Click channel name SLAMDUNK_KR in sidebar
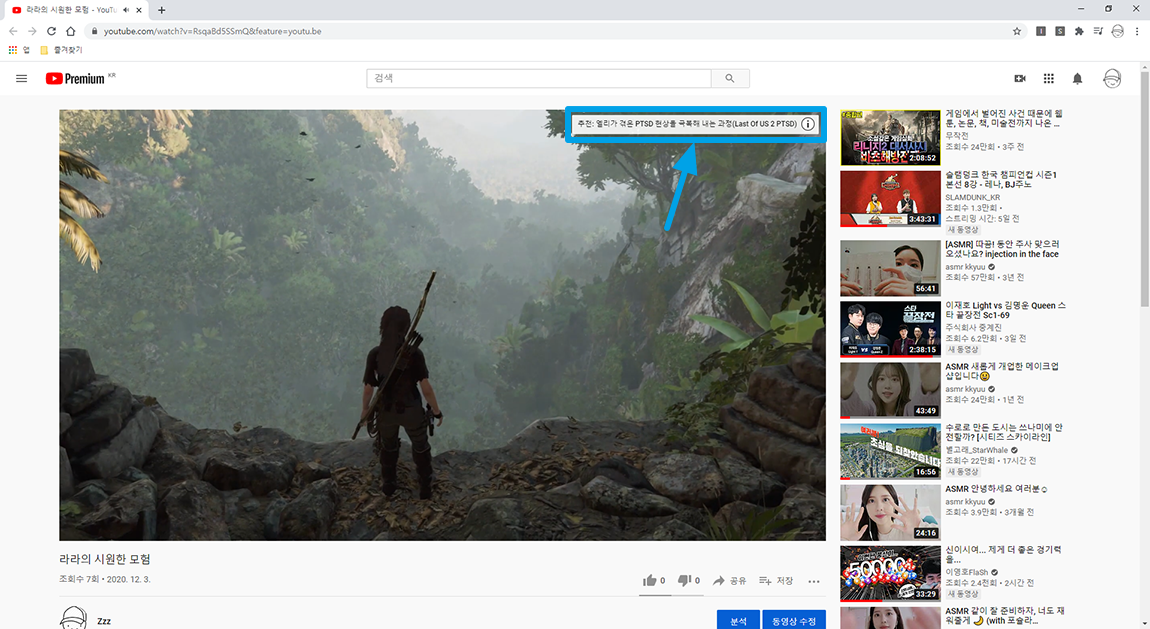The height and width of the screenshot is (629, 1150). pos(973,197)
